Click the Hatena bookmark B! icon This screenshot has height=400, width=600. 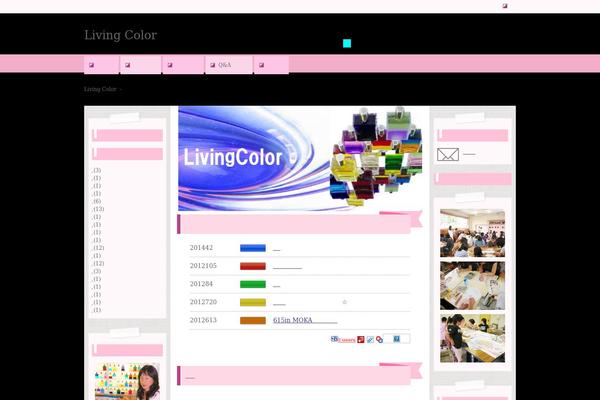[334, 339]
